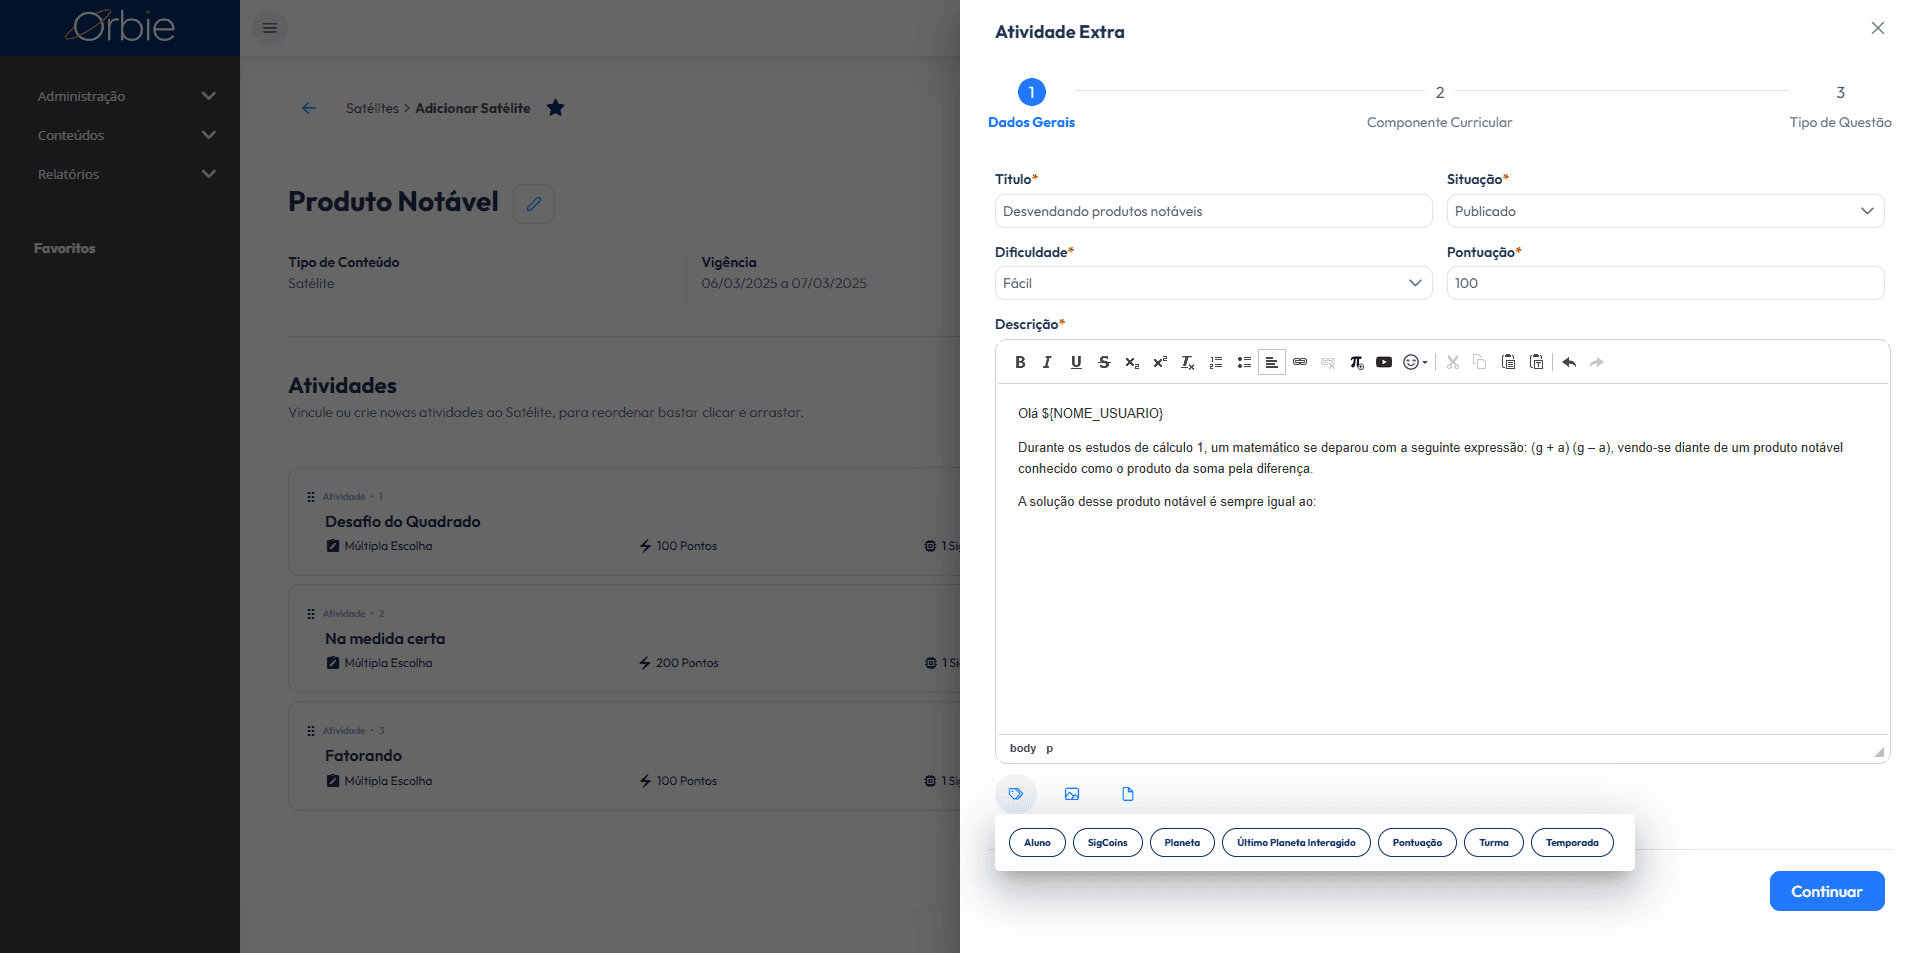Expand the emoji picker dropdown arrow
Viewport: 1920px width, 953px height.
tap(1425, 363)
